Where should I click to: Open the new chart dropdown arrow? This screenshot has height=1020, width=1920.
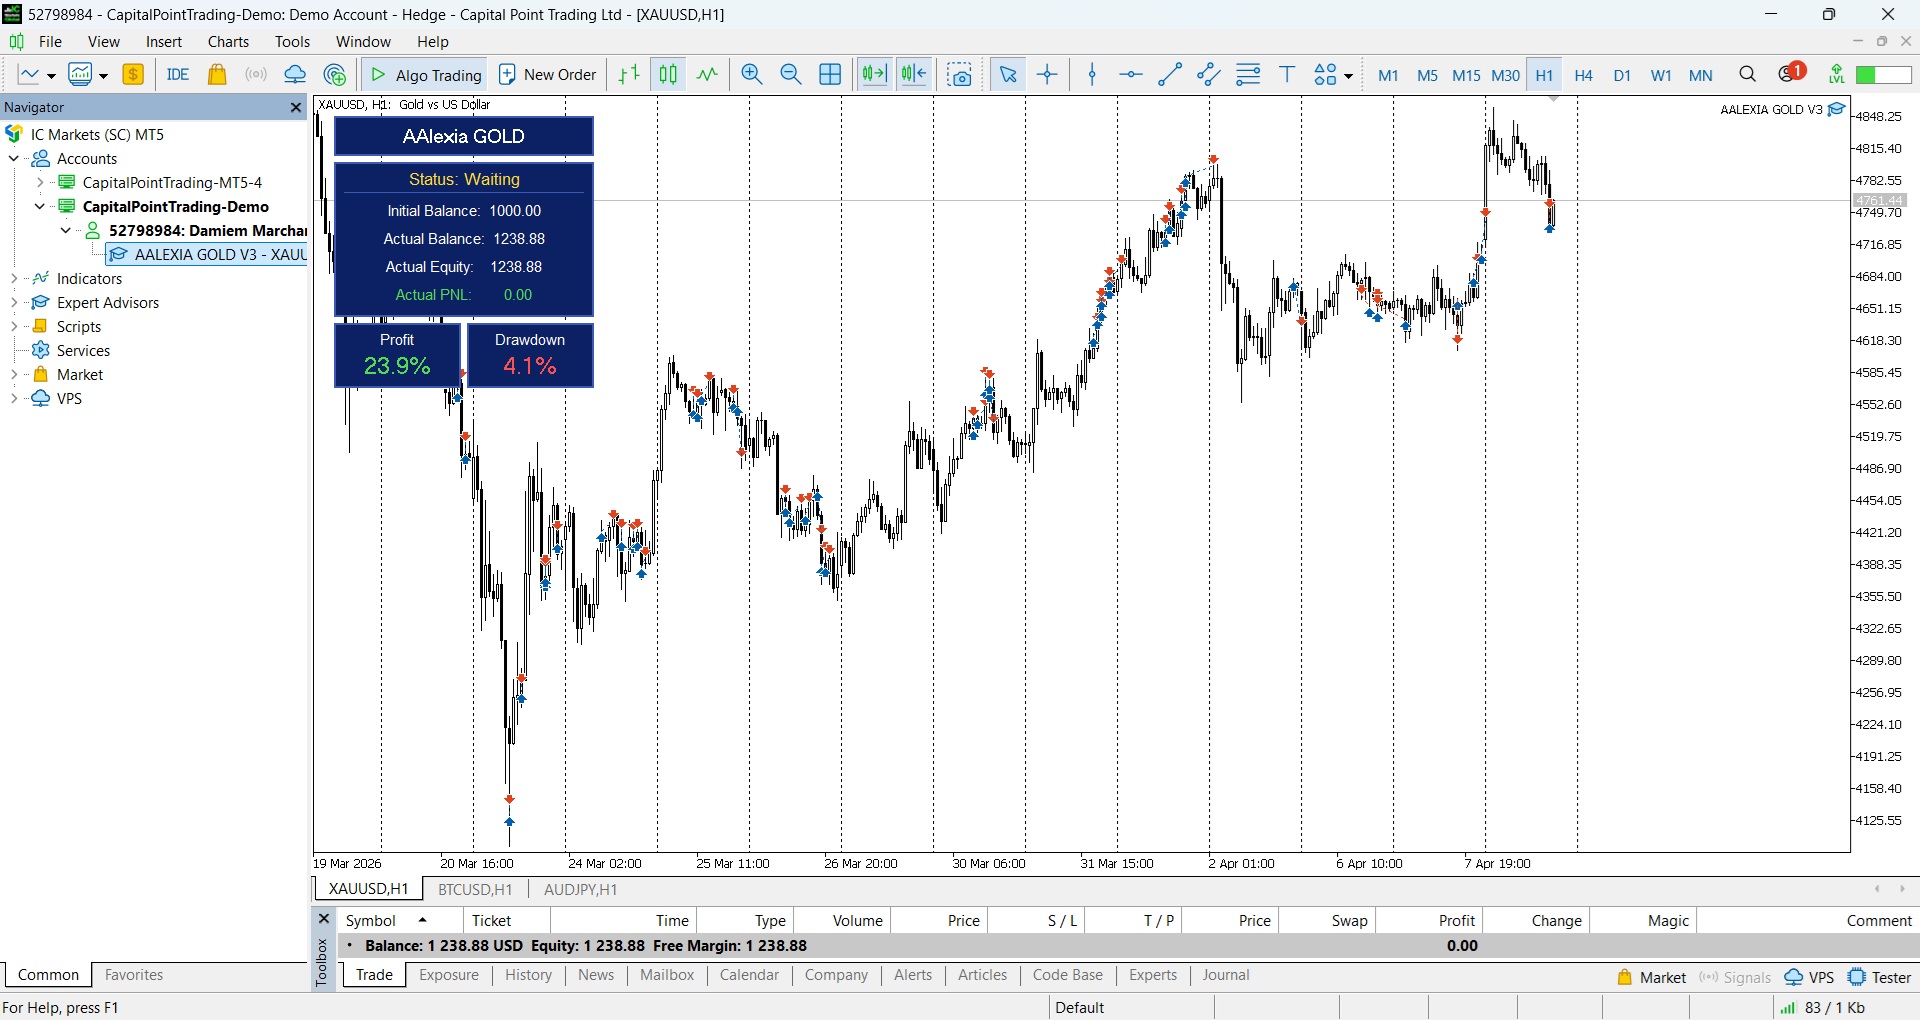point(51,76)
